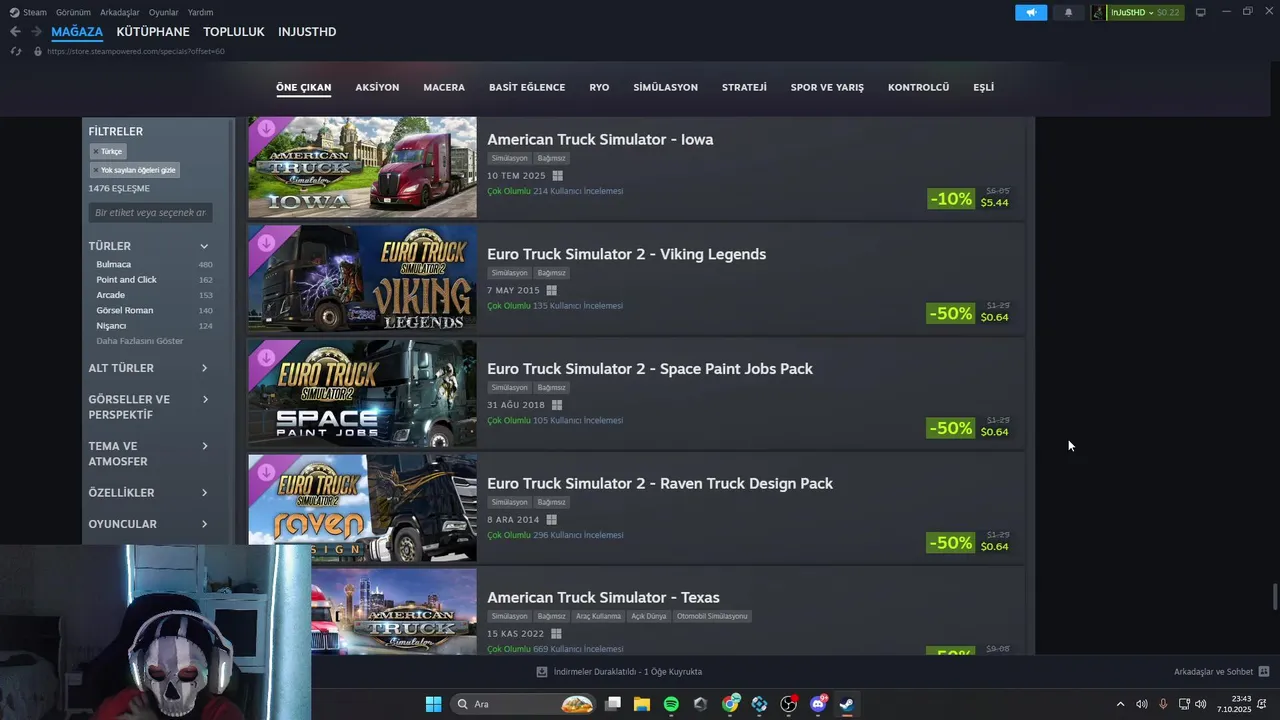
Task: Click the -50% price on Space Paint Jobs
Action: 950,428
